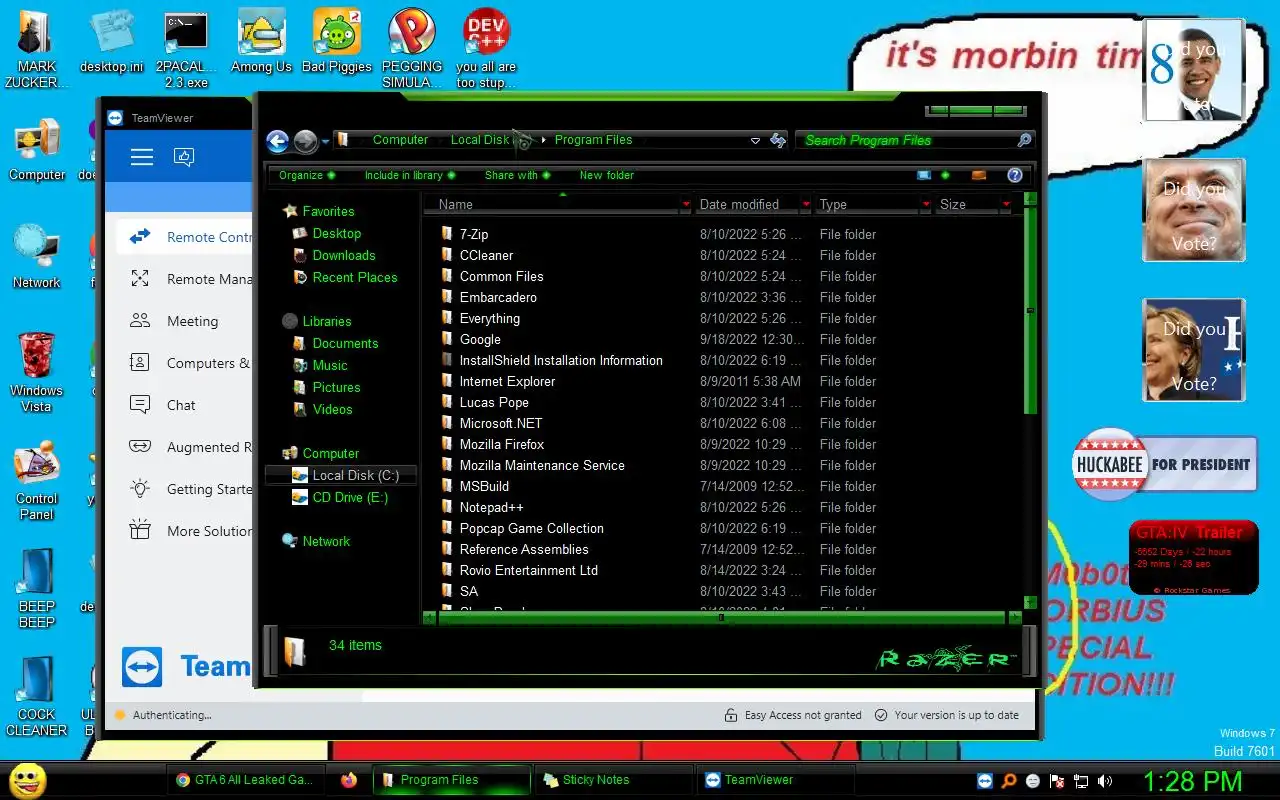Open recent pages dropdown next to forward button
This screenshot has height=800, width=1280.
325,142
